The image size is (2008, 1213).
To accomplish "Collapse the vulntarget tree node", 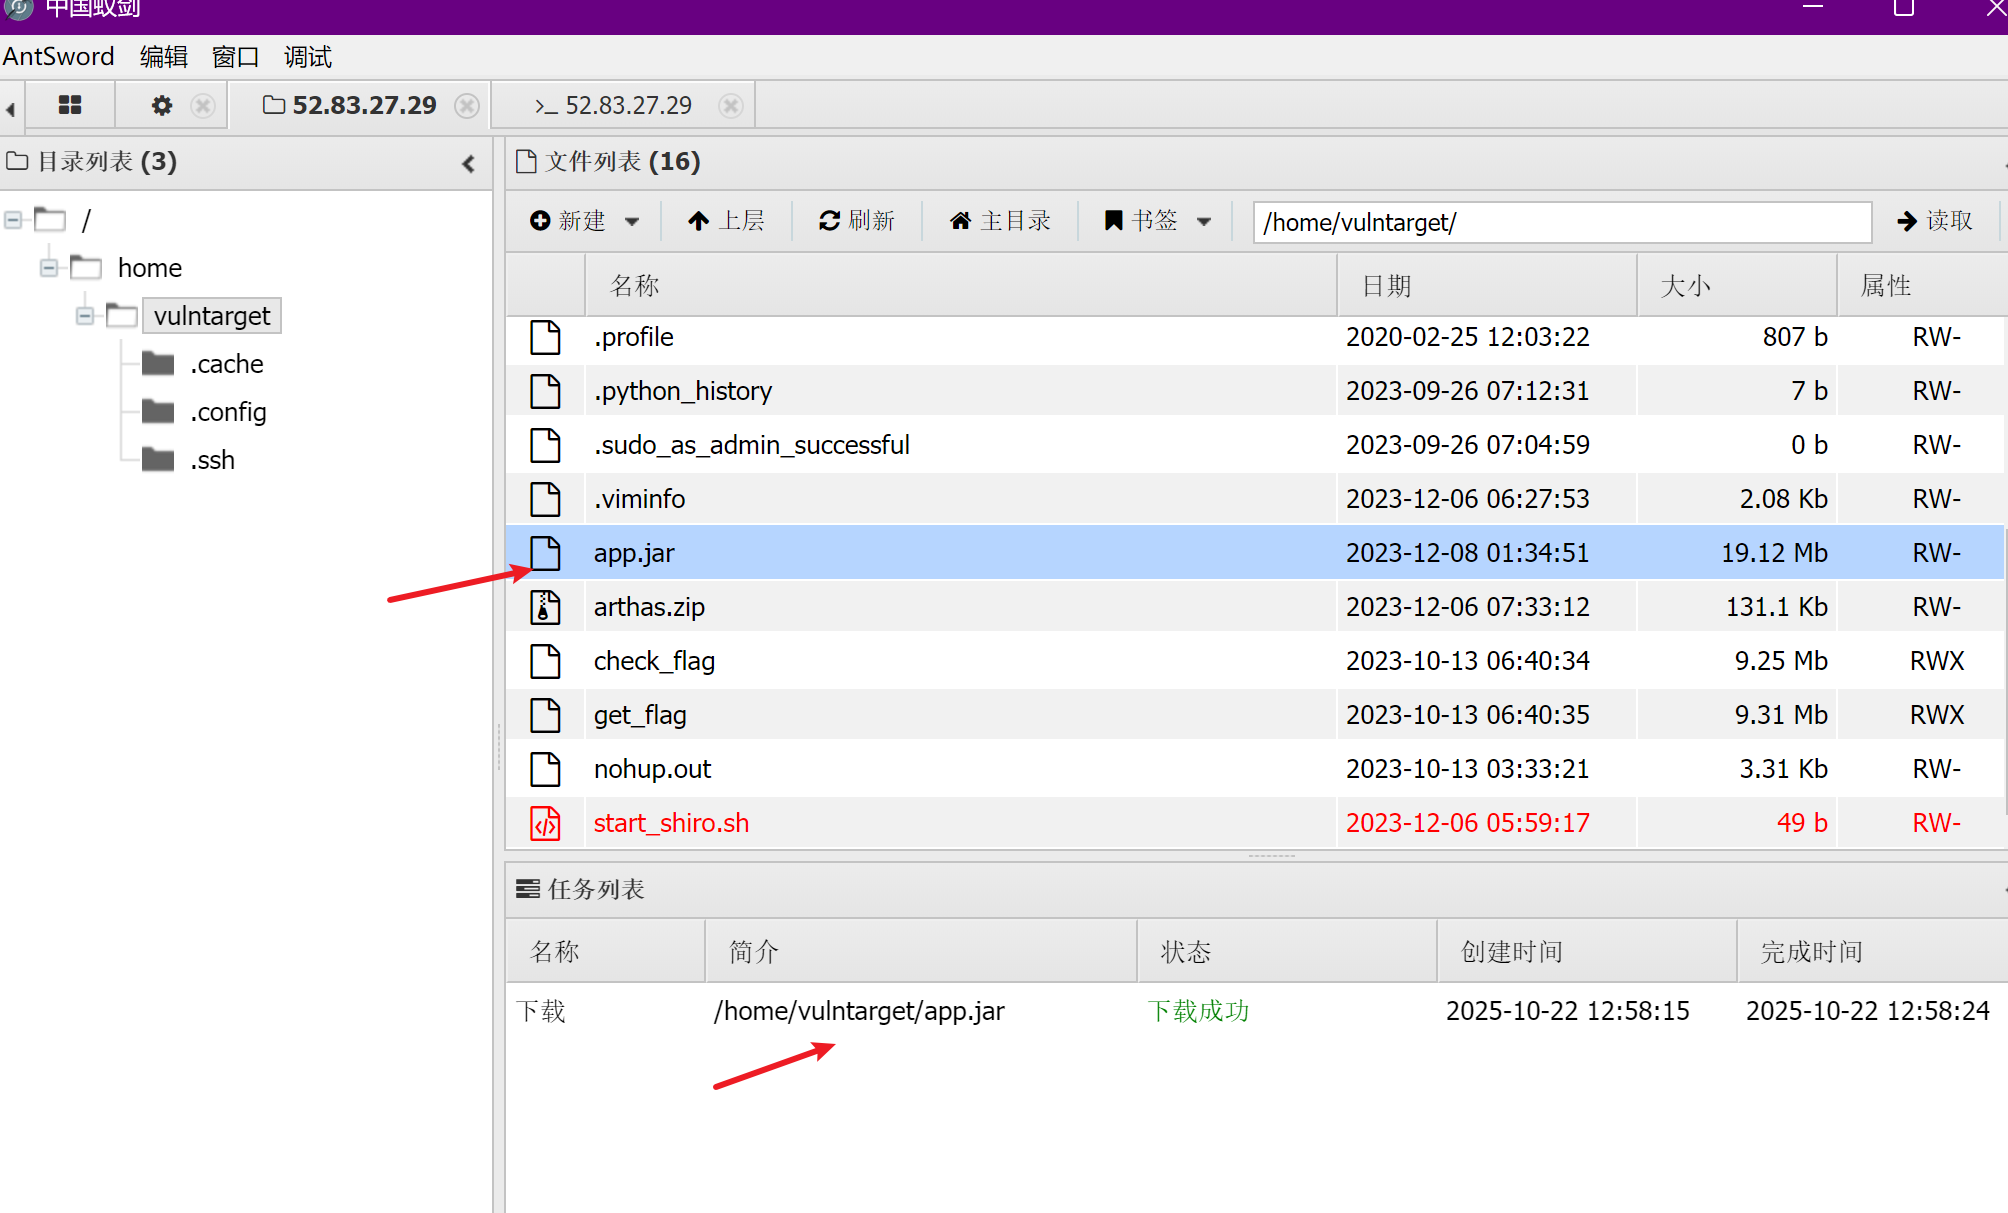I will tap(85, 316).
